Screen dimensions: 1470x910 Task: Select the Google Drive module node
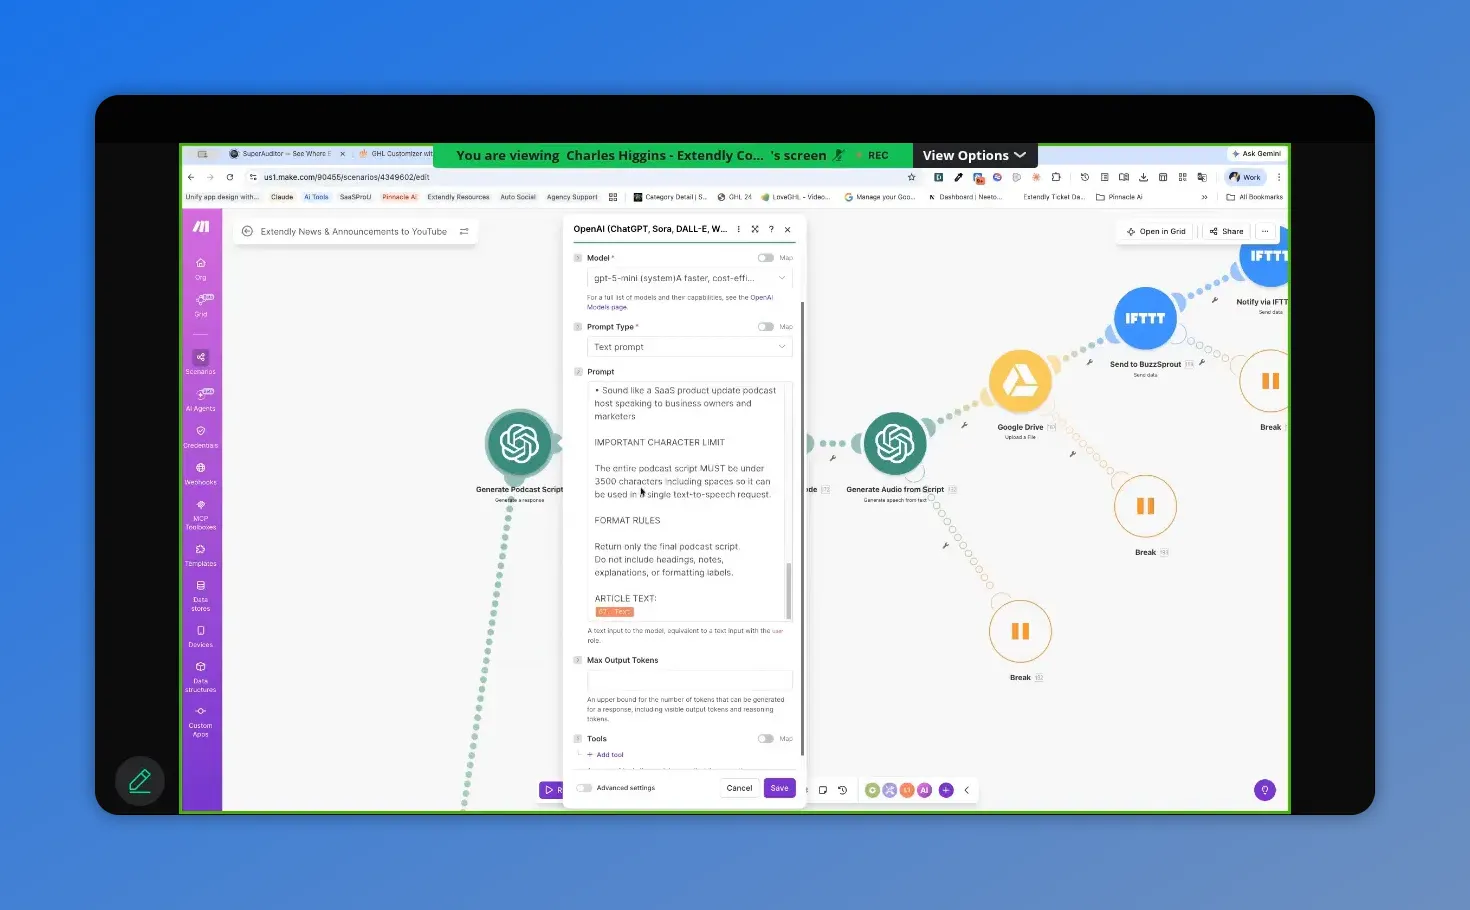(1020, 382)
